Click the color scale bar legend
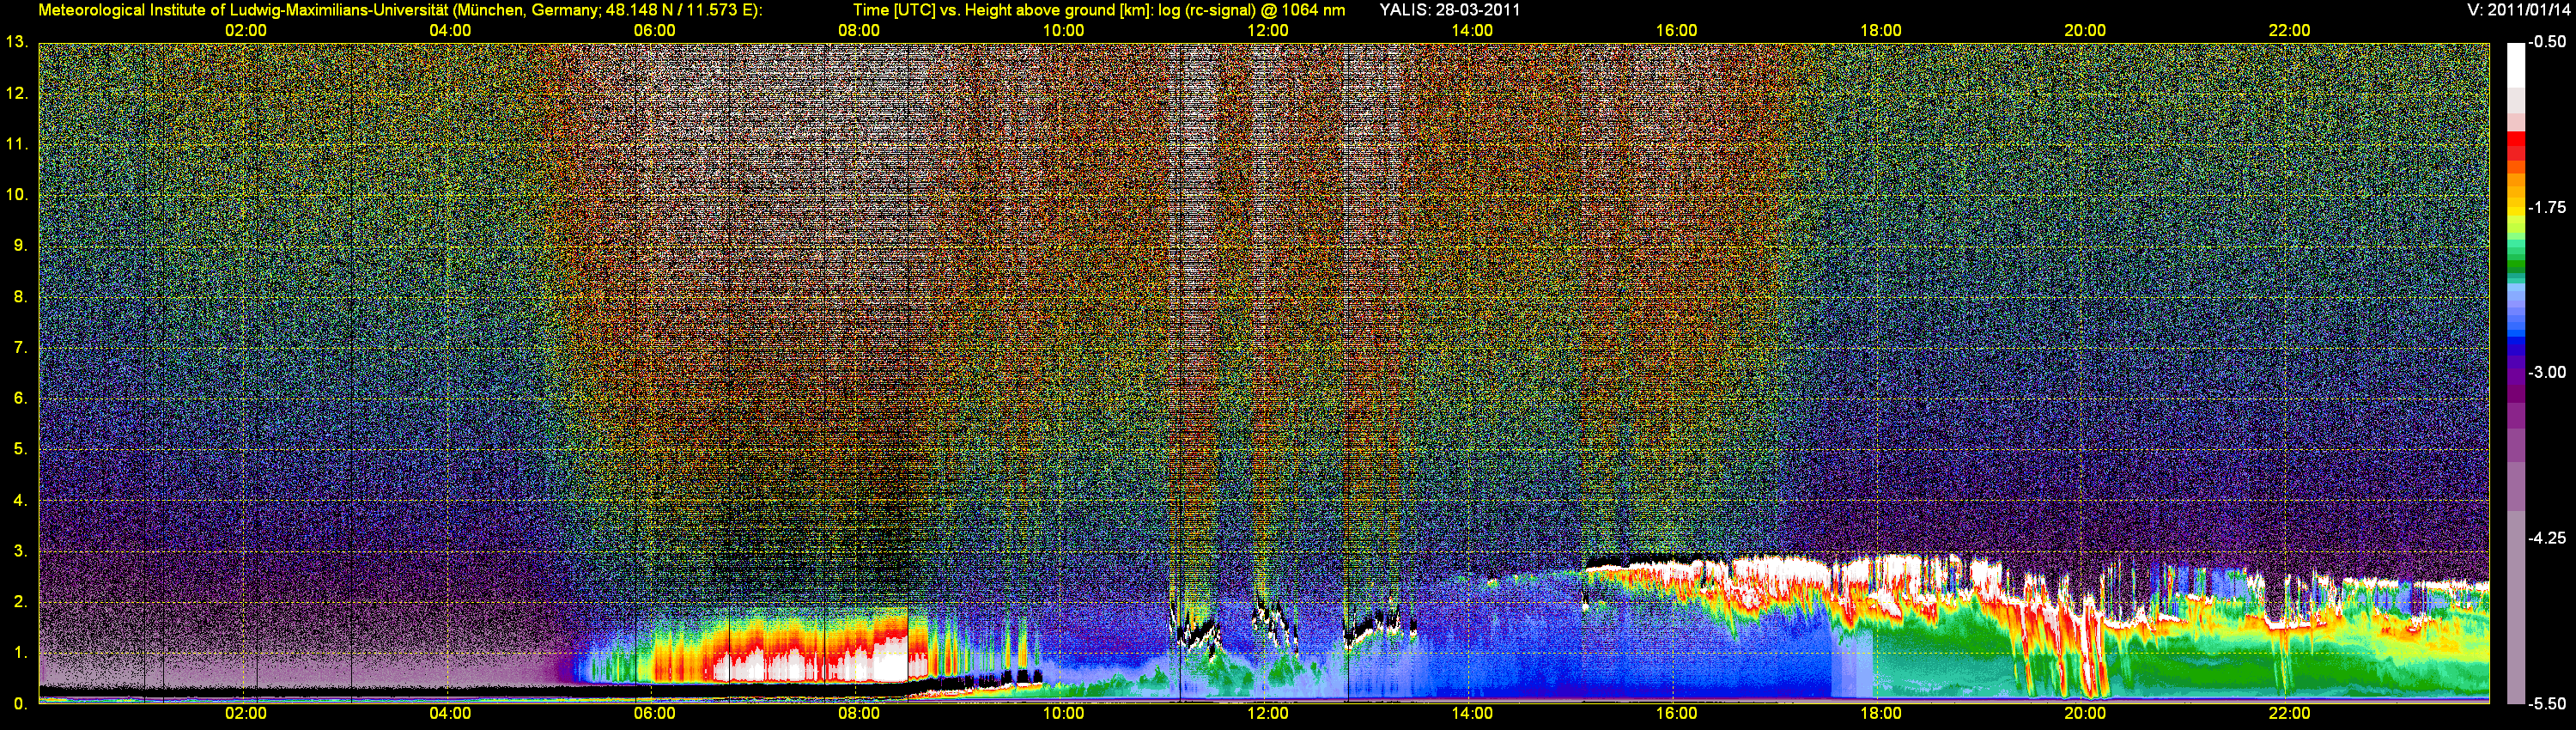This screenshot has height=730, width=2576. click(x=2516, y=373)
